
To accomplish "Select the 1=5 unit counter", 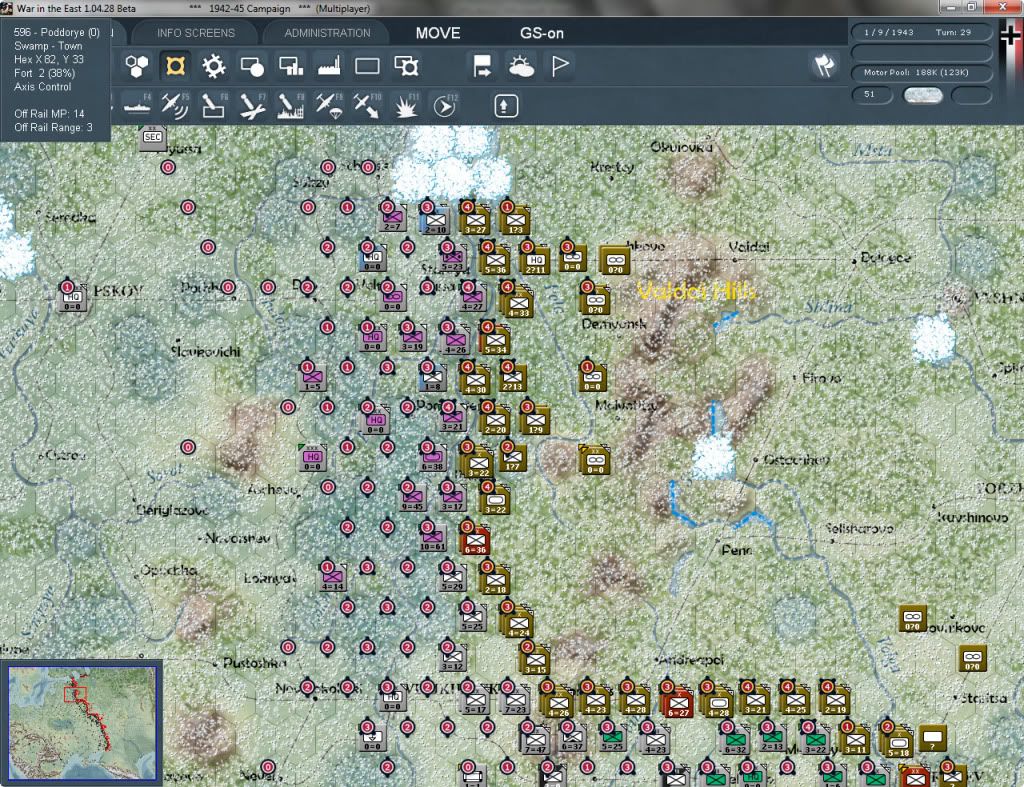I will click(313, 378).
